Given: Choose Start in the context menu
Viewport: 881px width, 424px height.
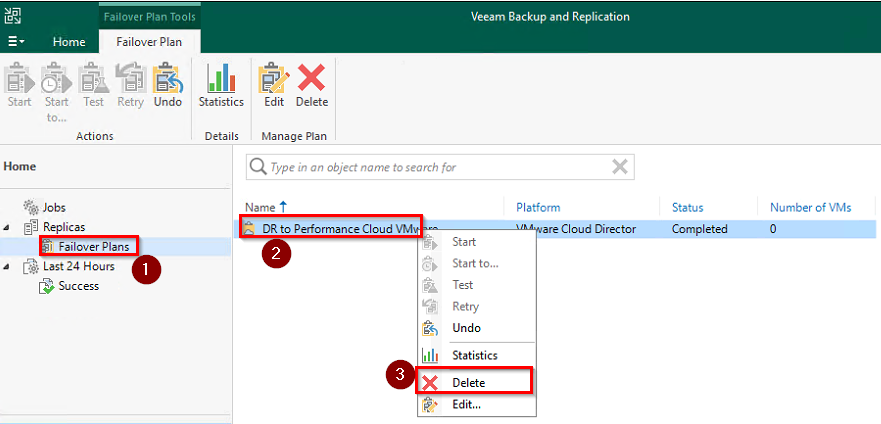Looking at the screenshot, I should click(x=477, y=242).
